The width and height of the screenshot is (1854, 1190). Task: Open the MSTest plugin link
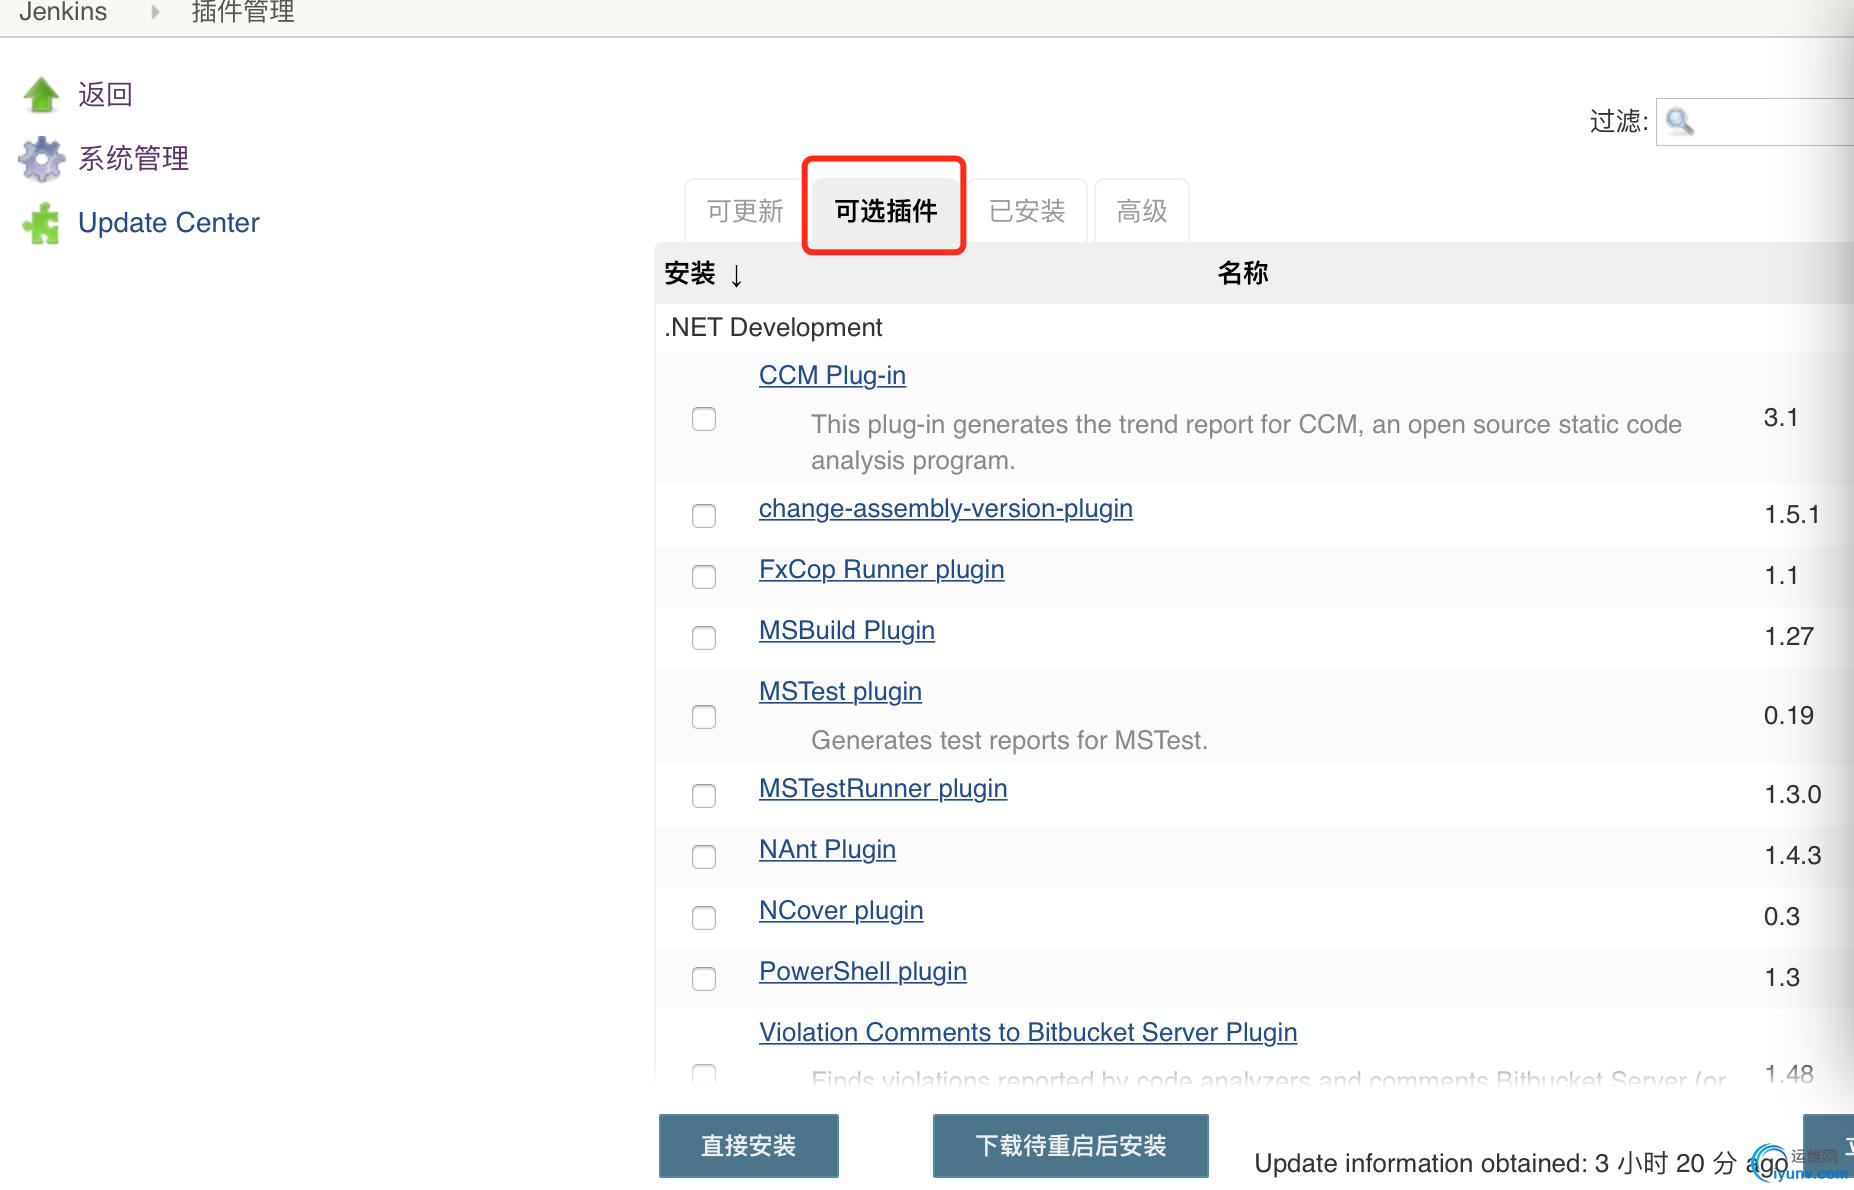(840, 692)
